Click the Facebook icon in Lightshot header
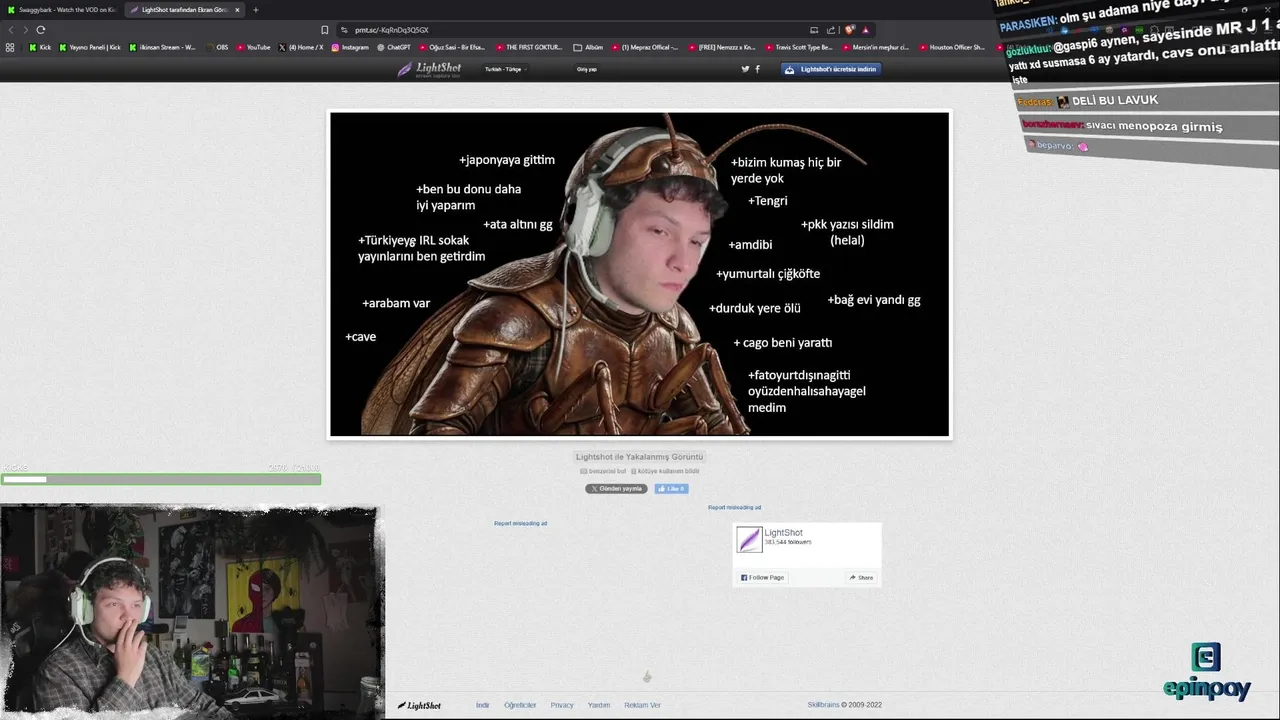The image size is (1280, 720). 757,69
